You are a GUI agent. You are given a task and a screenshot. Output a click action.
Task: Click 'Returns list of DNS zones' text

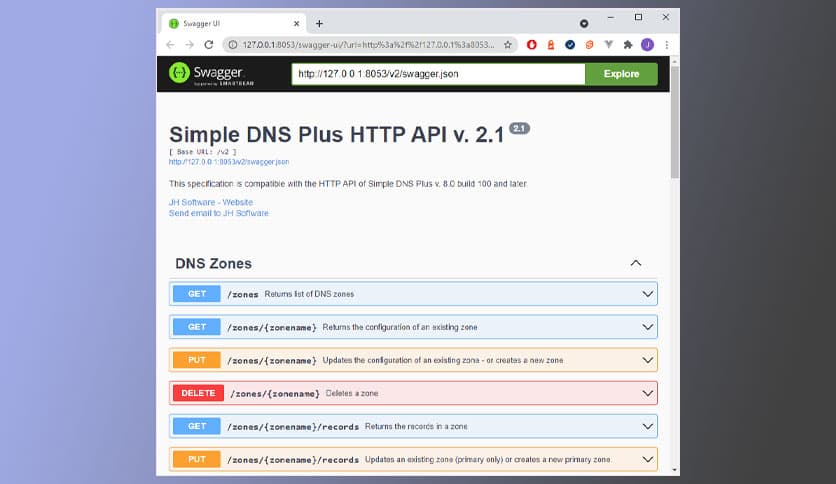click(x=309, y=294)
